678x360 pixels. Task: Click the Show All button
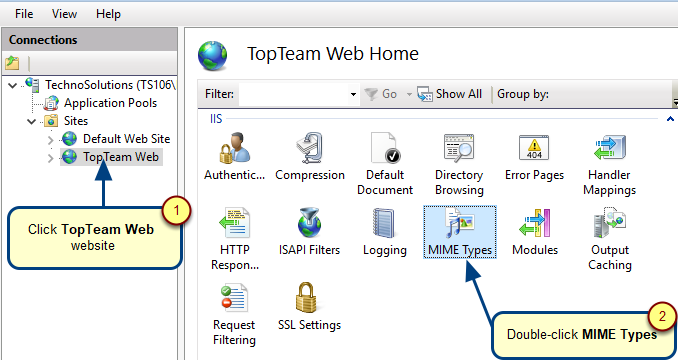tap(450, 94)
